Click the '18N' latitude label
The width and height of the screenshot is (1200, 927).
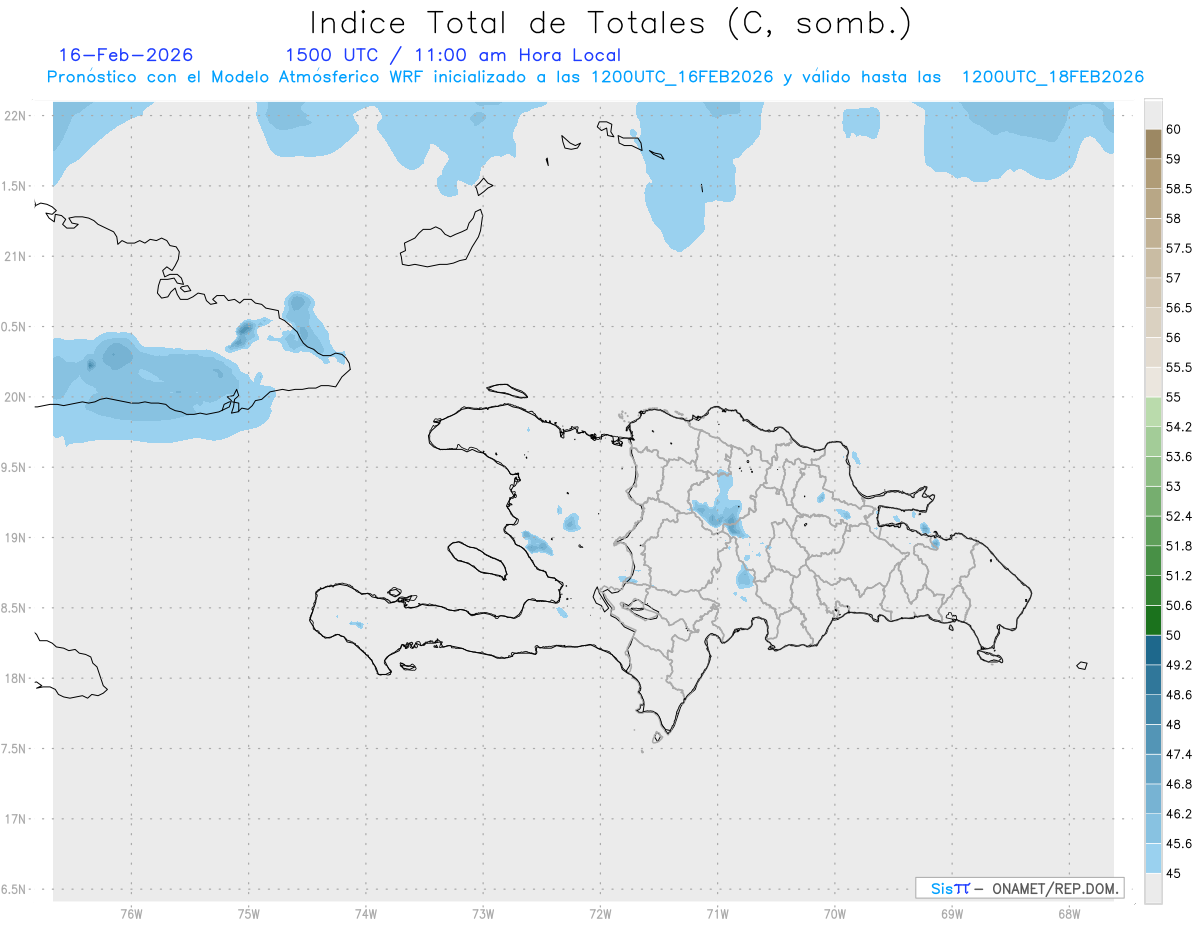tap(17, 678)
